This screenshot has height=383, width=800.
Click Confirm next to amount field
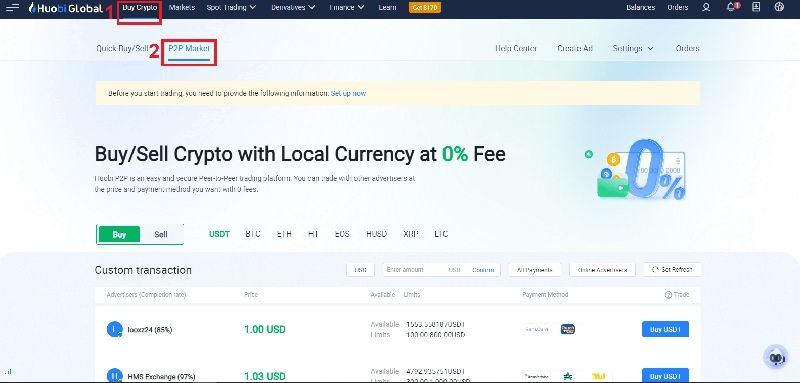pyautogui.click(x=483, y=270)
